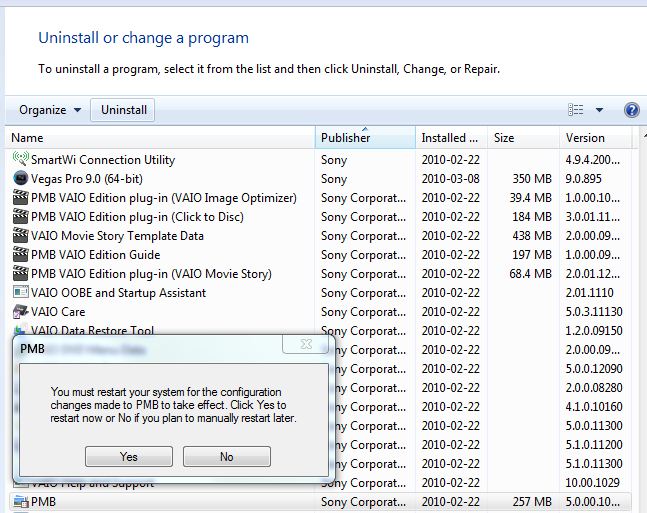Viewport: 647px width, 513px height.
Task: Click the Vegas Pro 9.0 program icon
Action: point(20,178)
